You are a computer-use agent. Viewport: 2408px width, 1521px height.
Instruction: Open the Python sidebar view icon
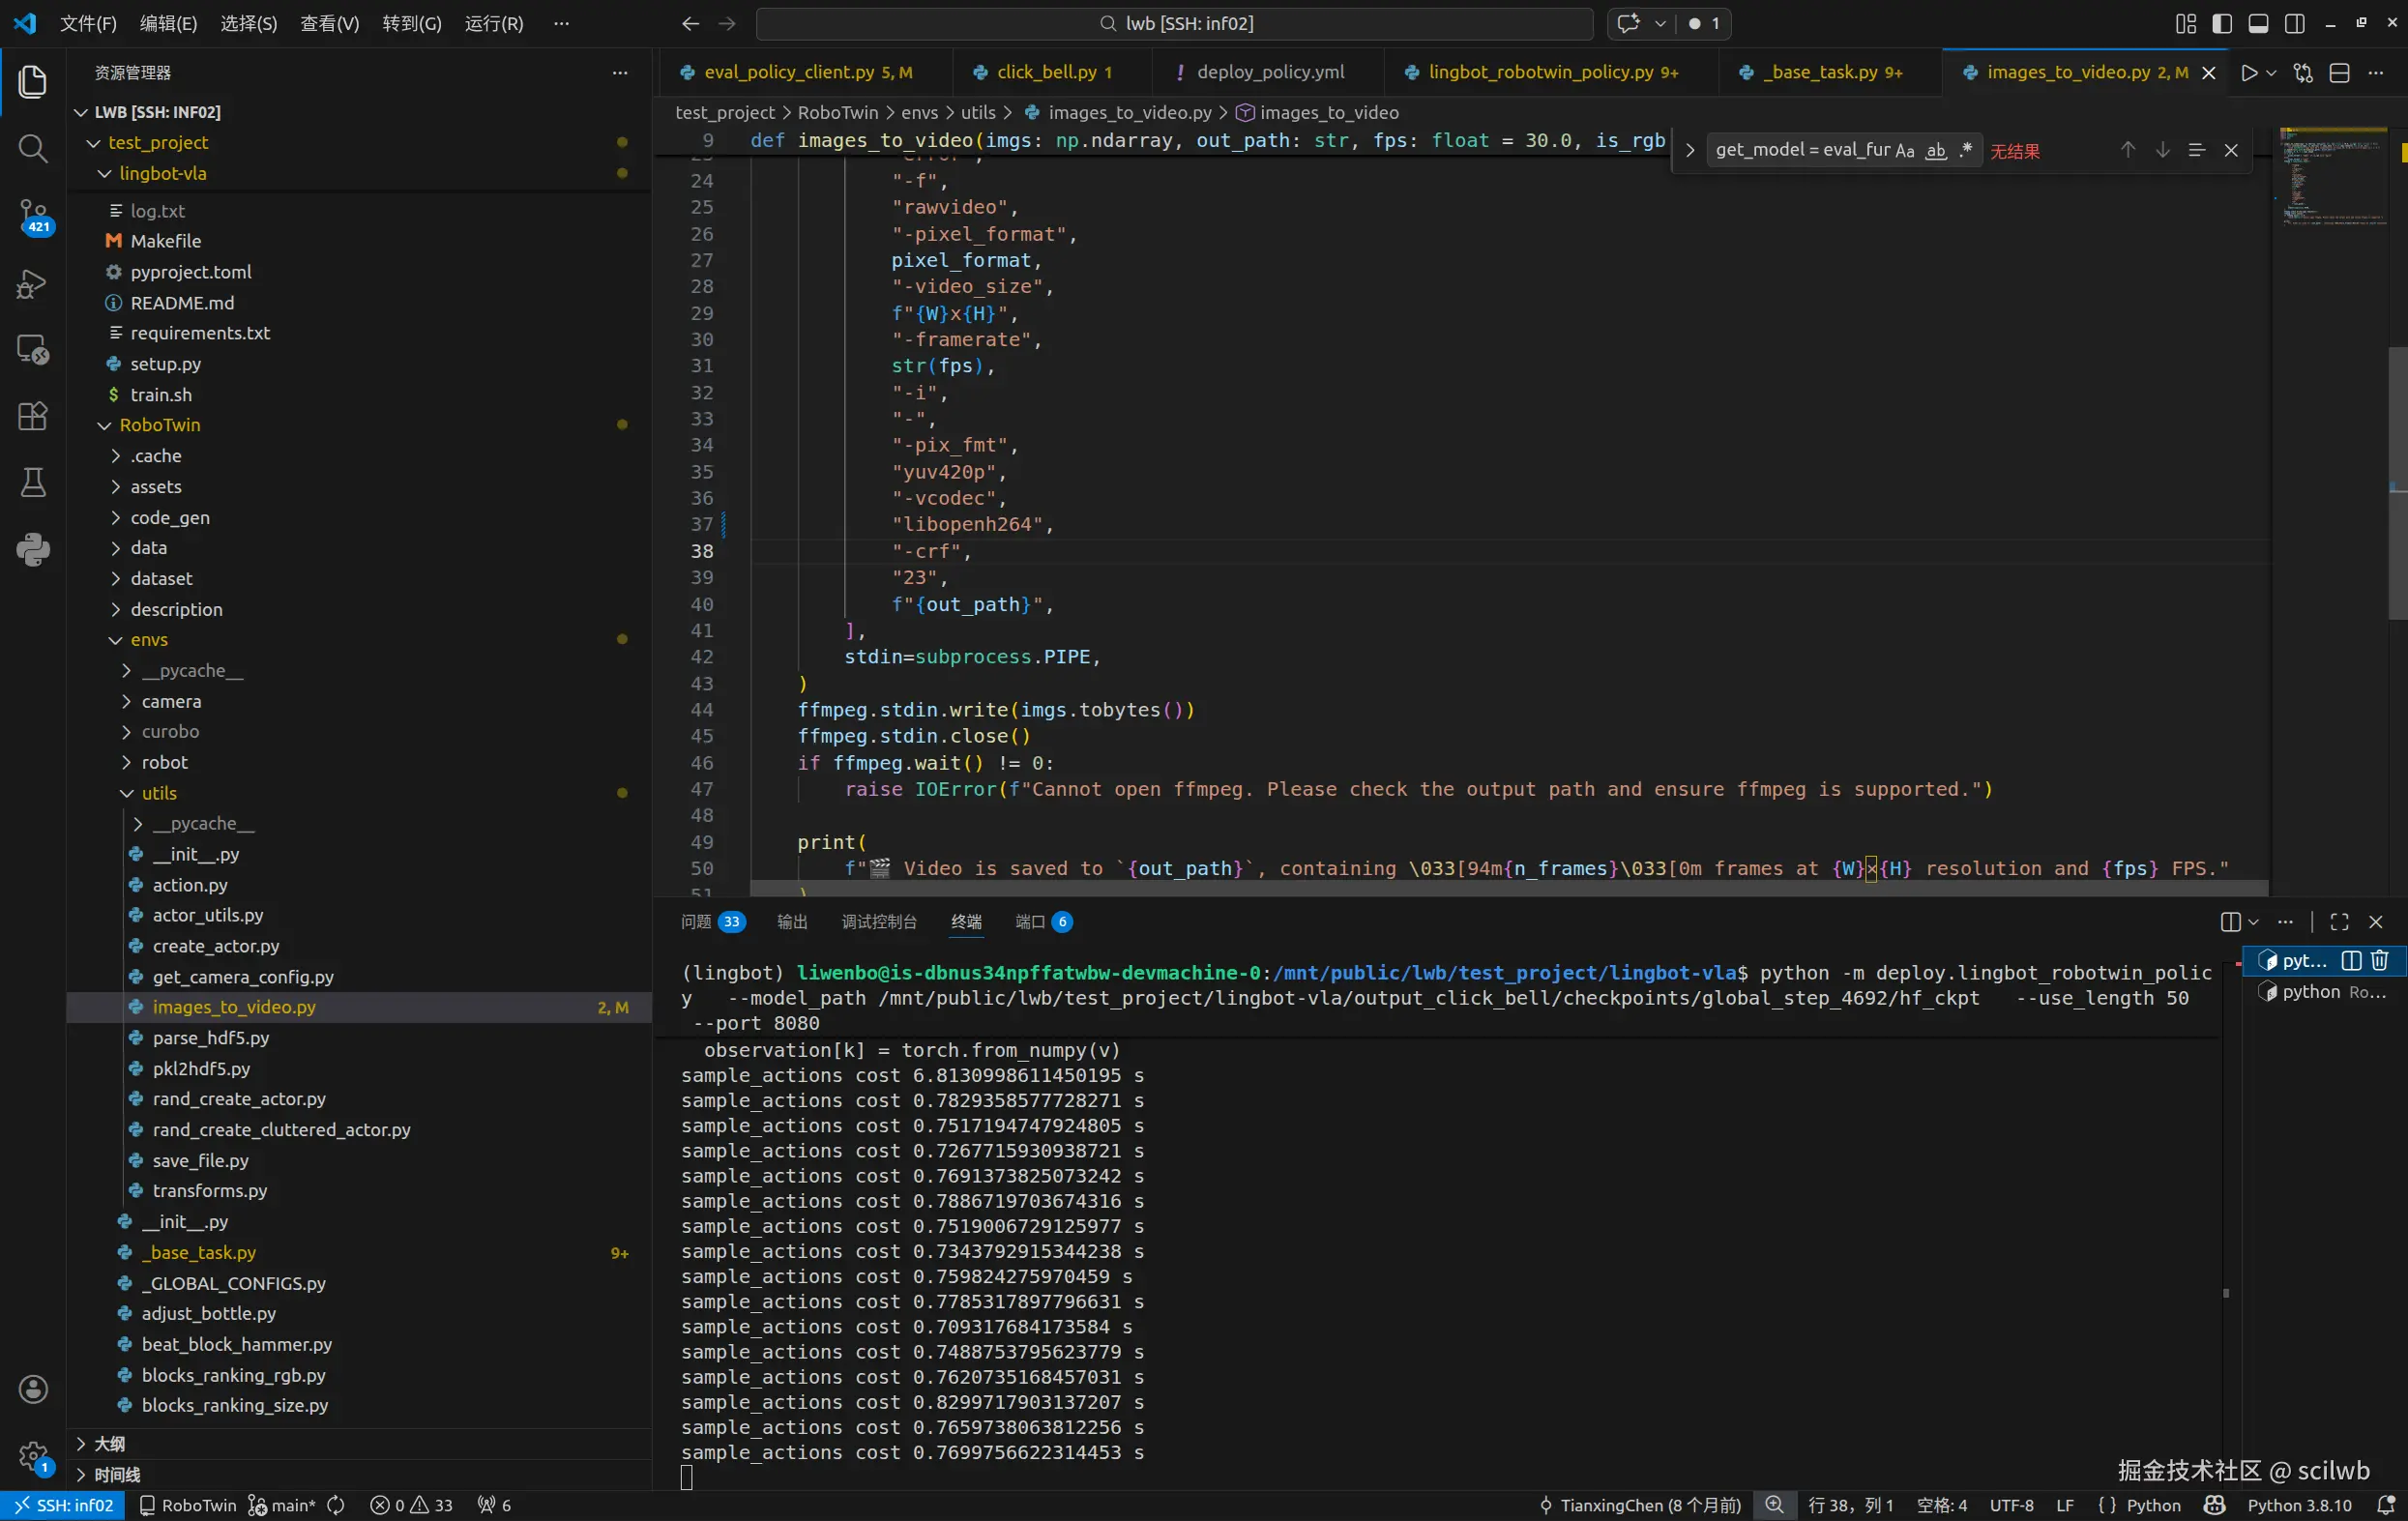[x=33, y=549]
